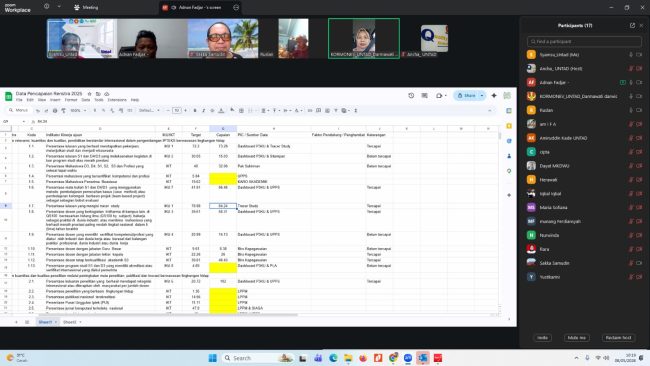650x366 pixels.
Task: Switch to the Sheet2 tab
Action: 70,322
